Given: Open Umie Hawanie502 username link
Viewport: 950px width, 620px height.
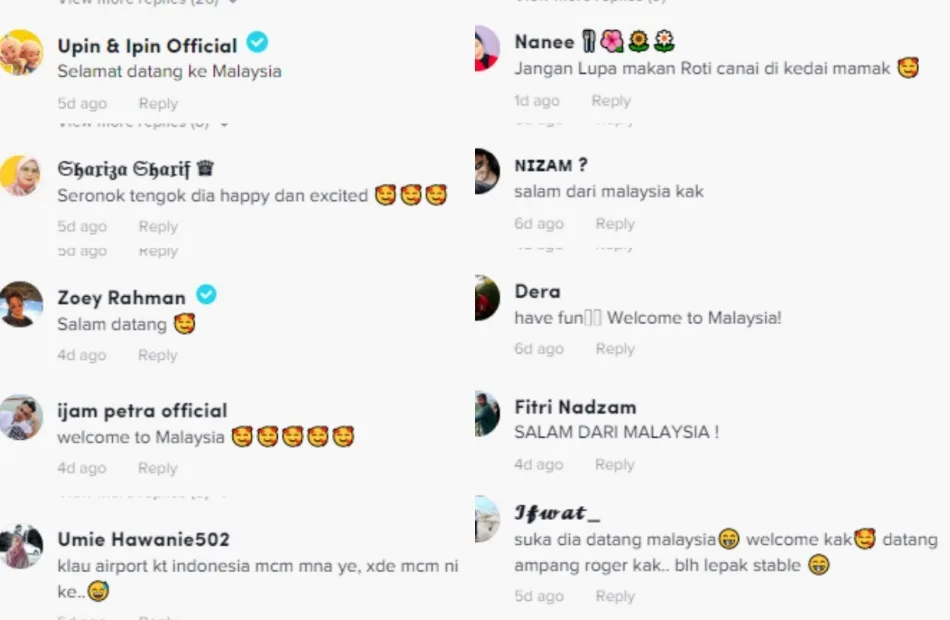Looking at the screenshot, I should coord(144,539).
